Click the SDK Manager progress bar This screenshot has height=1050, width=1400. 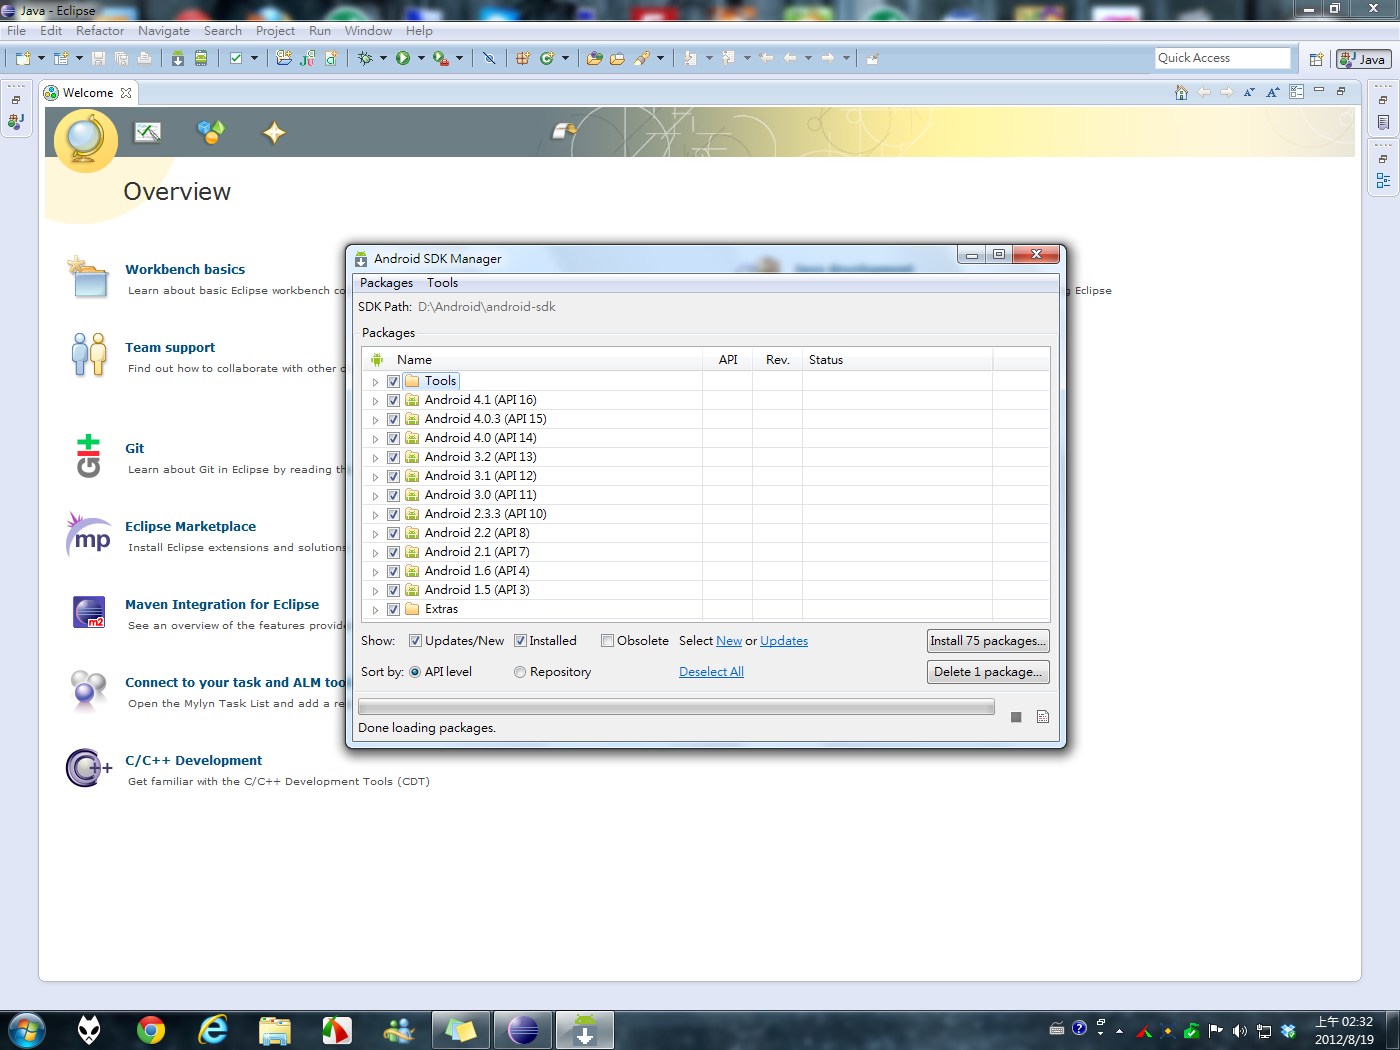pos(676,707)
